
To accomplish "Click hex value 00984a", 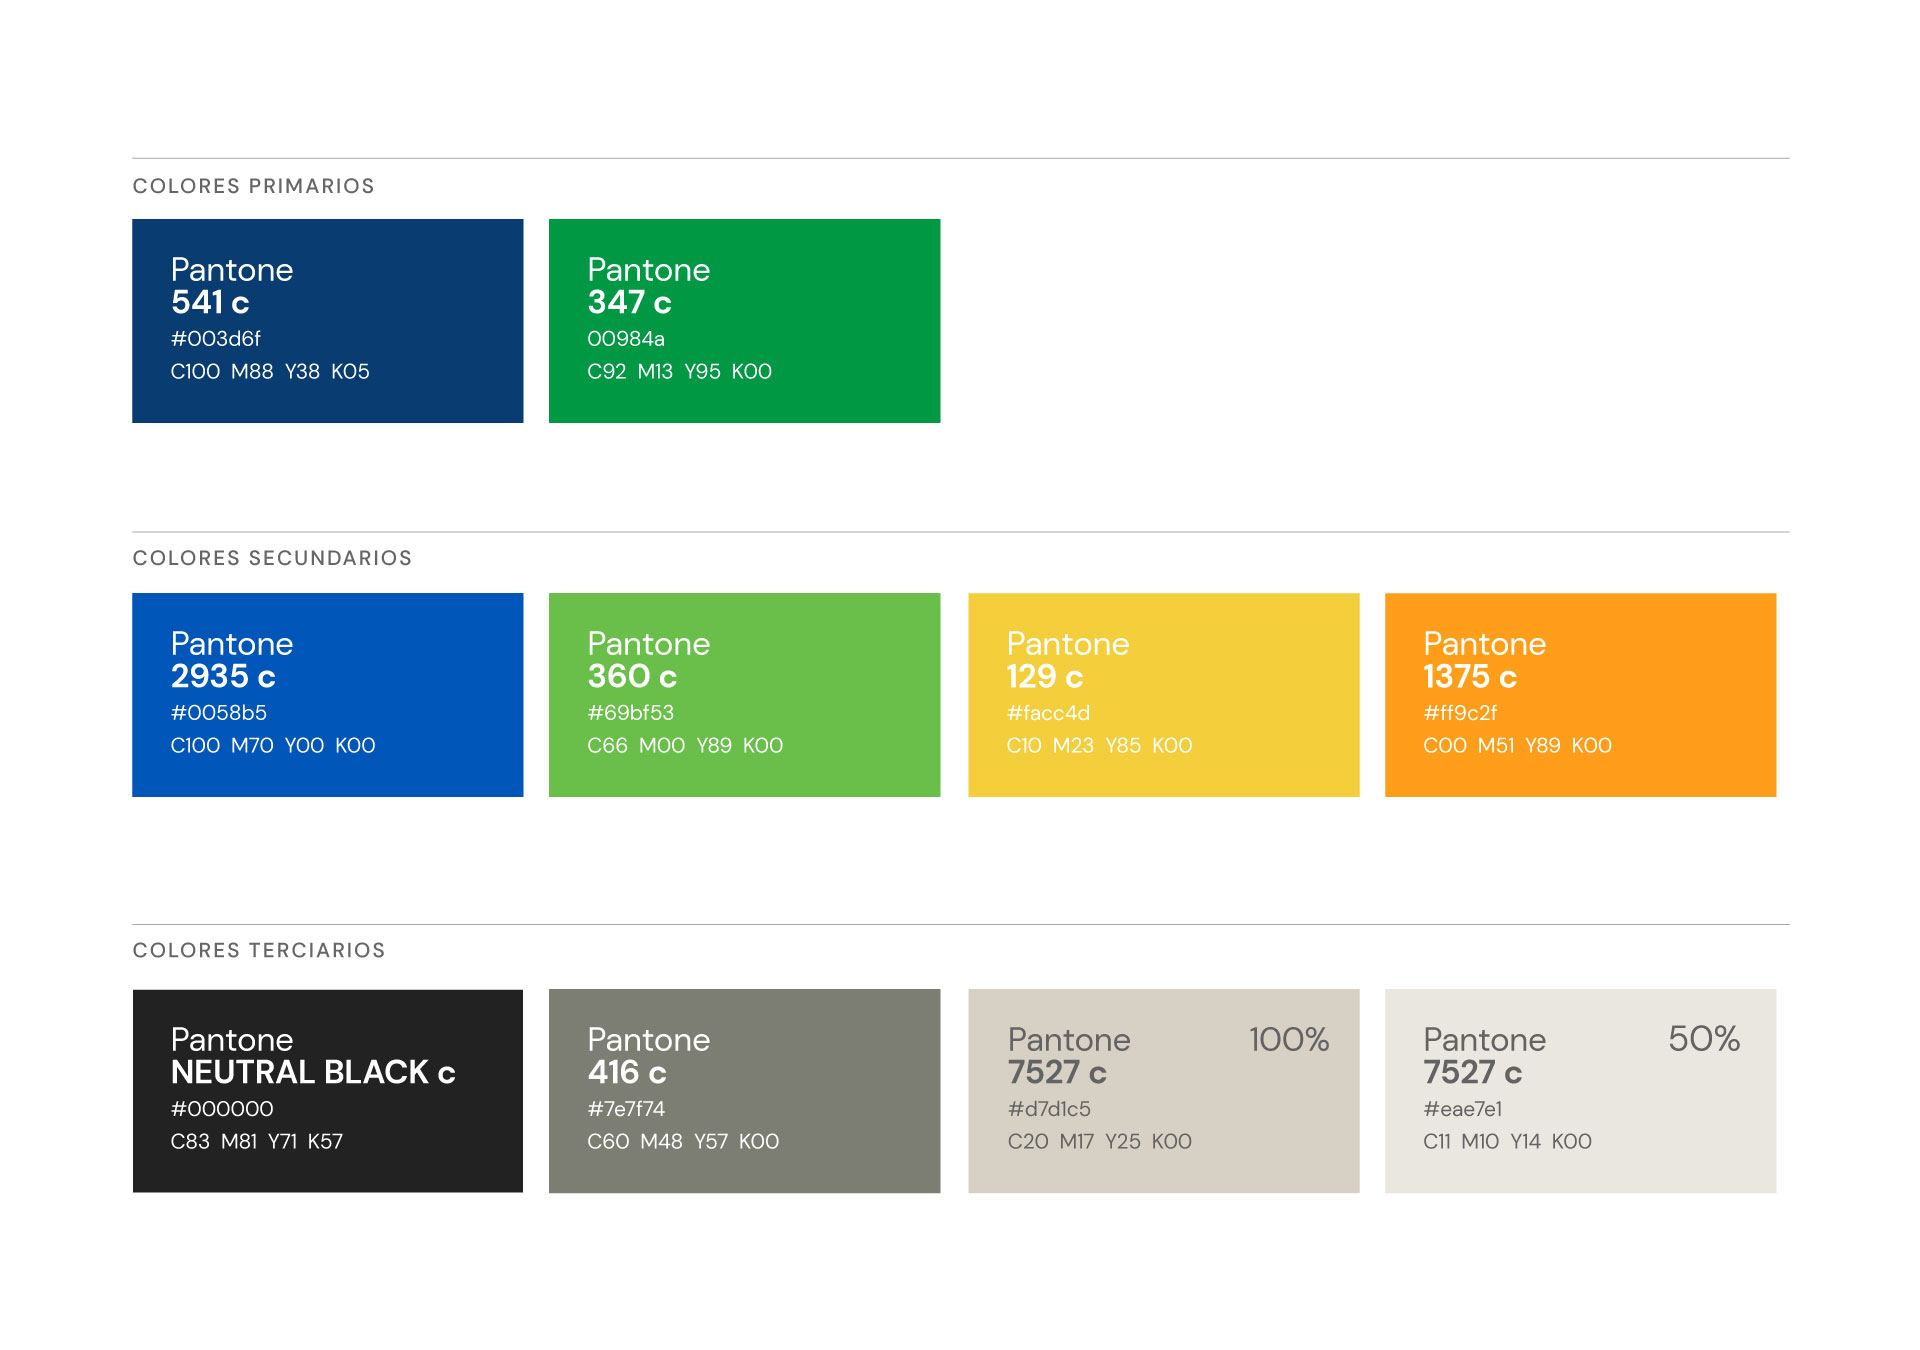I will [626, 339].
